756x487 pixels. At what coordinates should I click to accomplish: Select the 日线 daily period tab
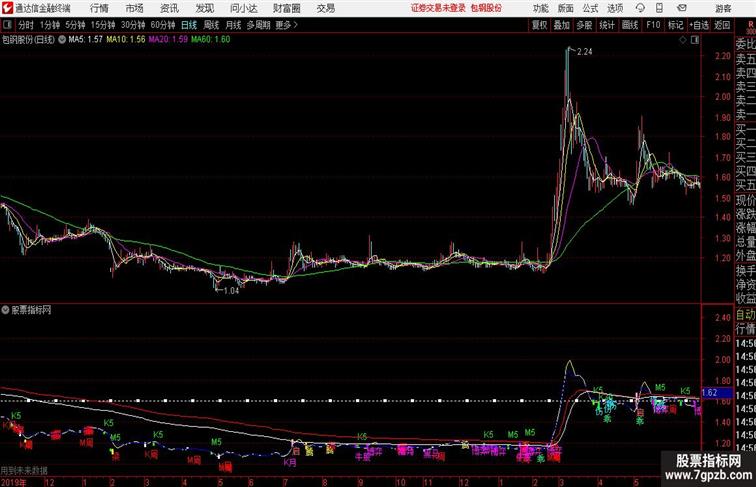189,25
